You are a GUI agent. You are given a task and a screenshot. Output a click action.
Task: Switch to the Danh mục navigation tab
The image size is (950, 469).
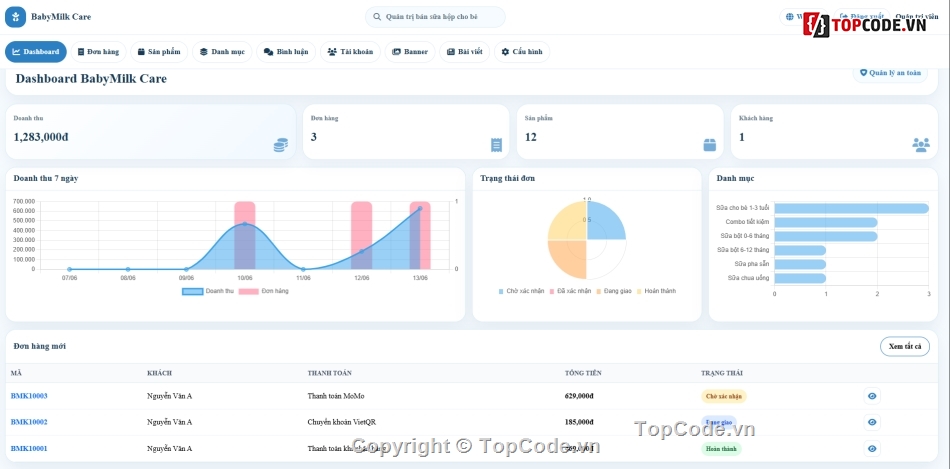(222, 52)
